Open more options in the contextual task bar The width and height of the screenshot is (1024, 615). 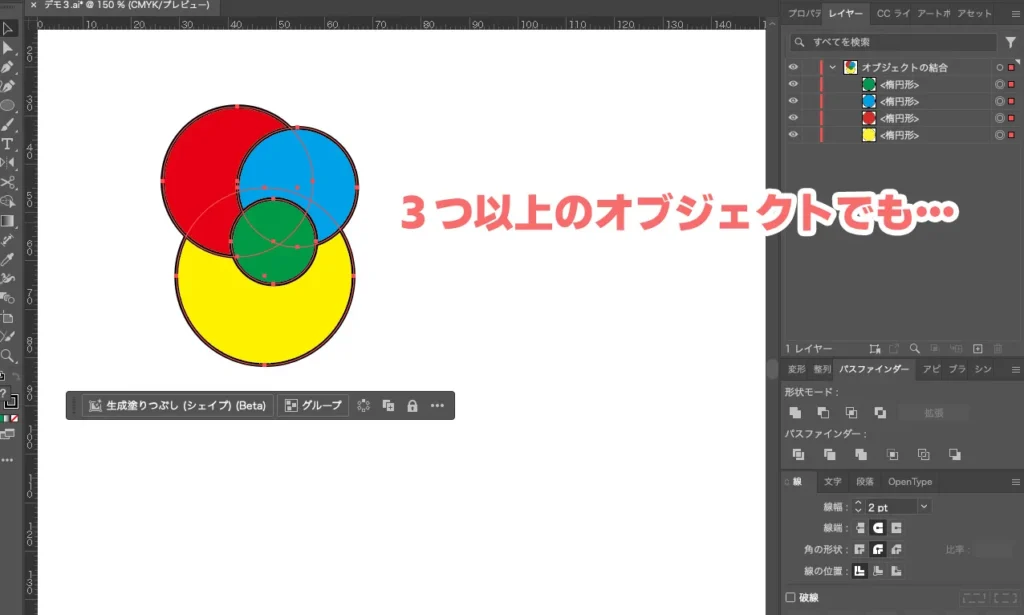click(437, 406)
